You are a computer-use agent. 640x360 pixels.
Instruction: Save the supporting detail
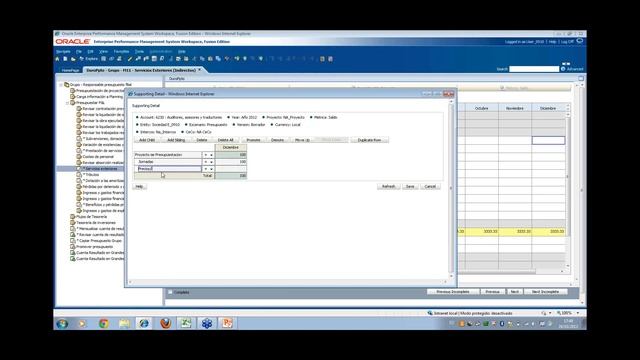pos(410,187)
